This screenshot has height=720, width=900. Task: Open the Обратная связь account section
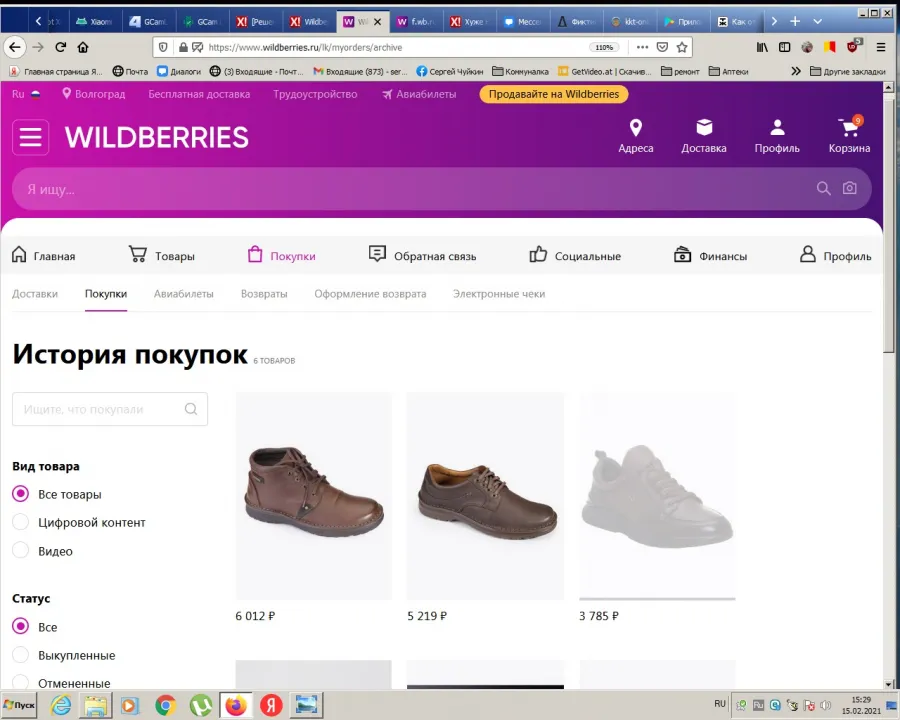422,255
